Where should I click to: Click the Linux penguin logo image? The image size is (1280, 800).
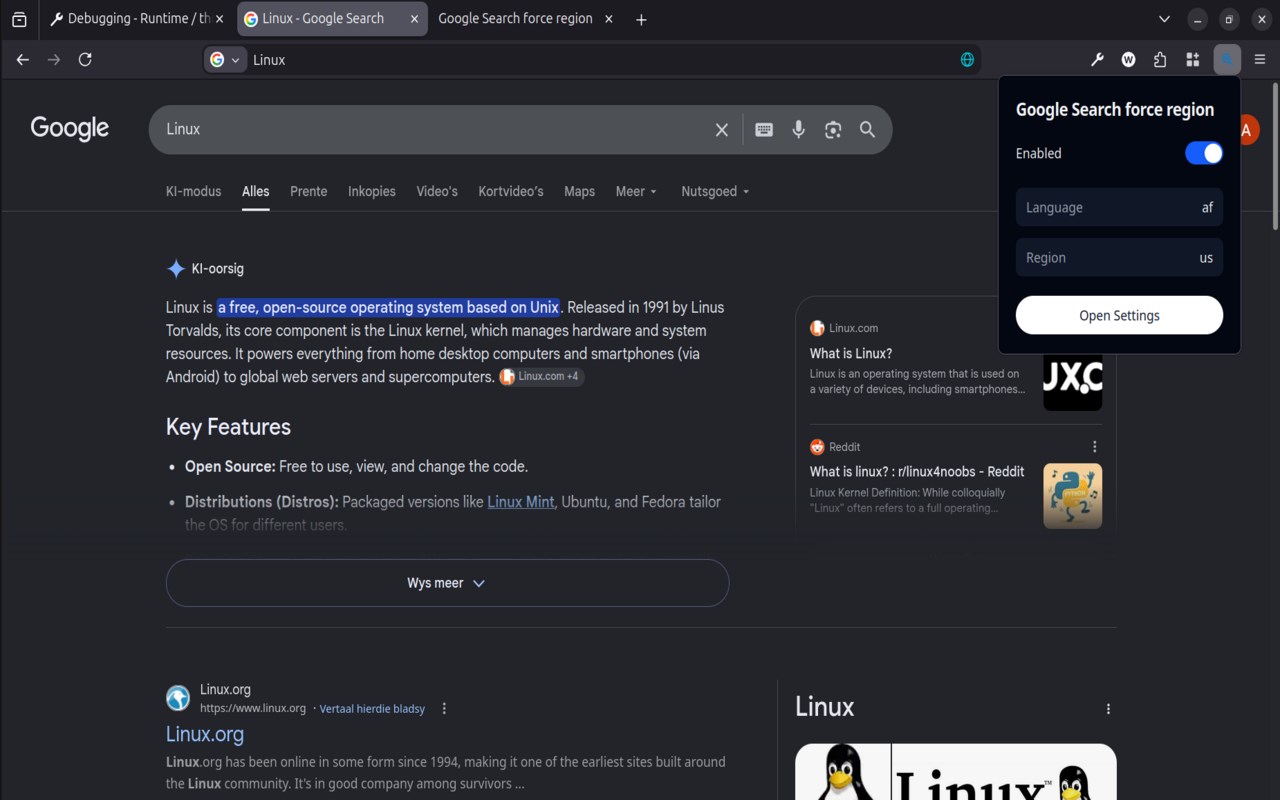tap(955, 772)
